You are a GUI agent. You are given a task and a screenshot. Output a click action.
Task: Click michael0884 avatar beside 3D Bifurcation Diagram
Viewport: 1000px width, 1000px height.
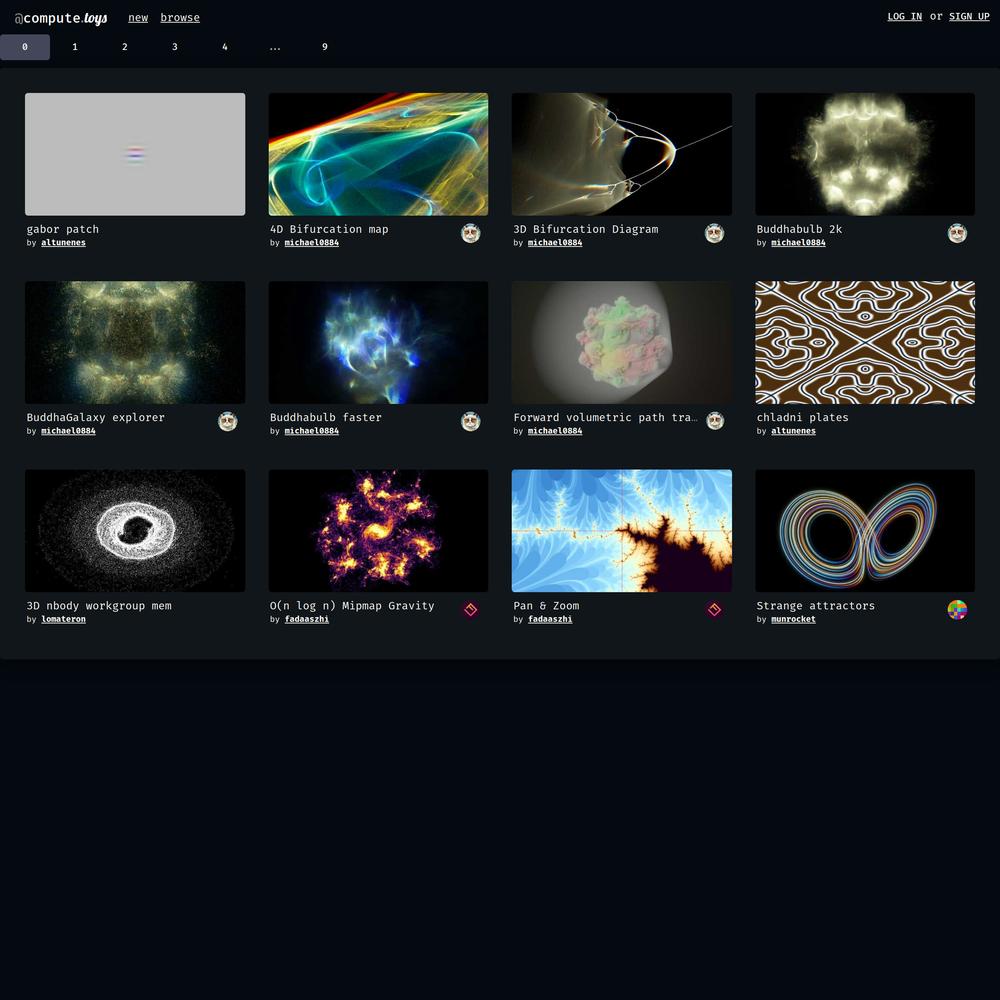point(714,233)
